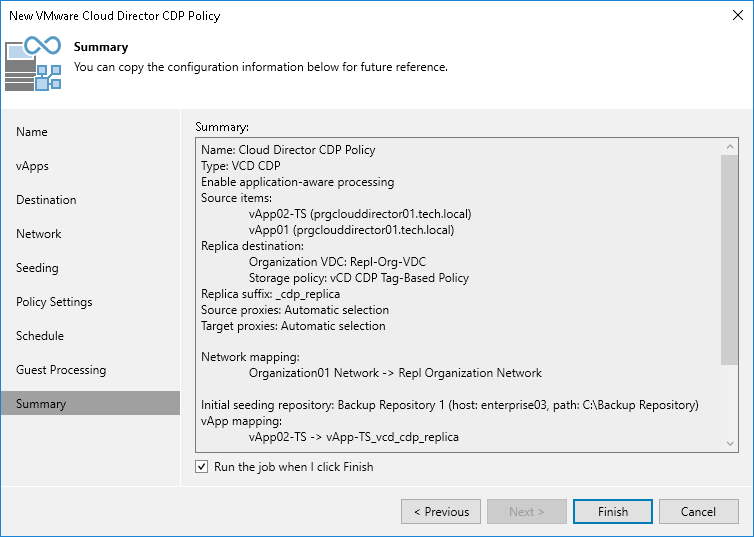Go to the Schedule step
This screenshot has height=537, width=754.
(x=40, y=336)
